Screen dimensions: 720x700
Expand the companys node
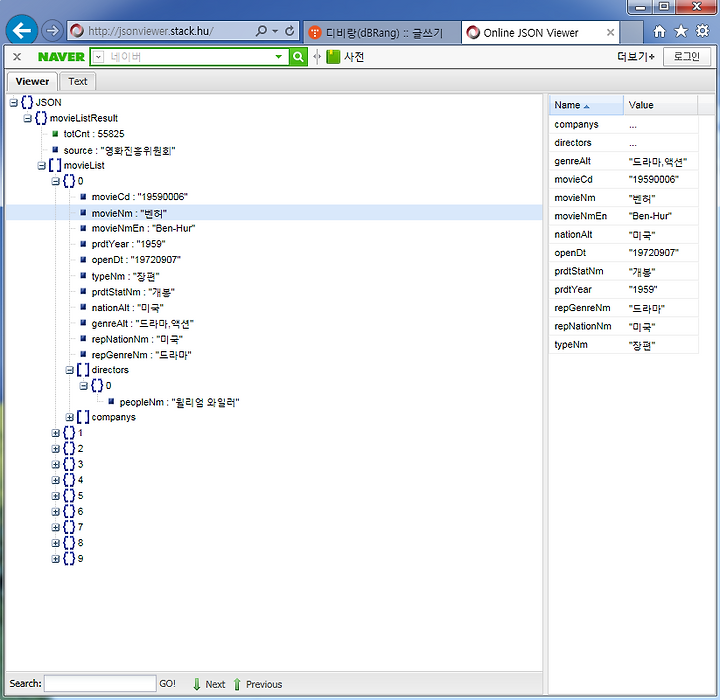coord(69,417)
